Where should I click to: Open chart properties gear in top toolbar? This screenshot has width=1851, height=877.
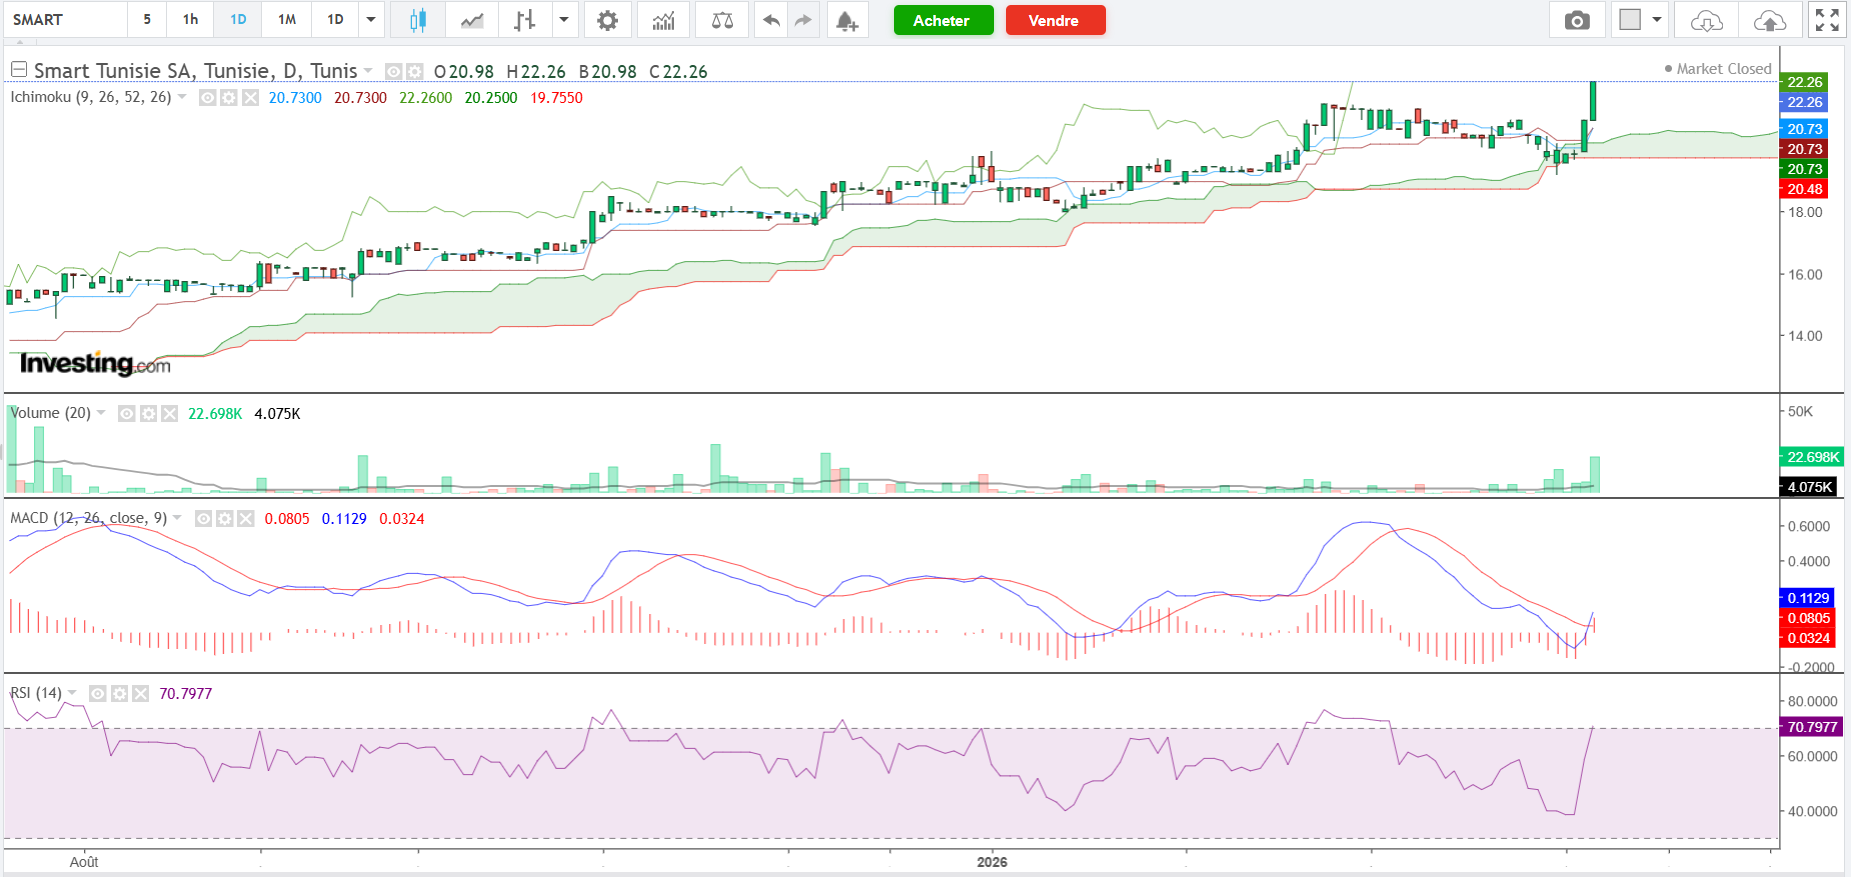[x=607, y=20]
